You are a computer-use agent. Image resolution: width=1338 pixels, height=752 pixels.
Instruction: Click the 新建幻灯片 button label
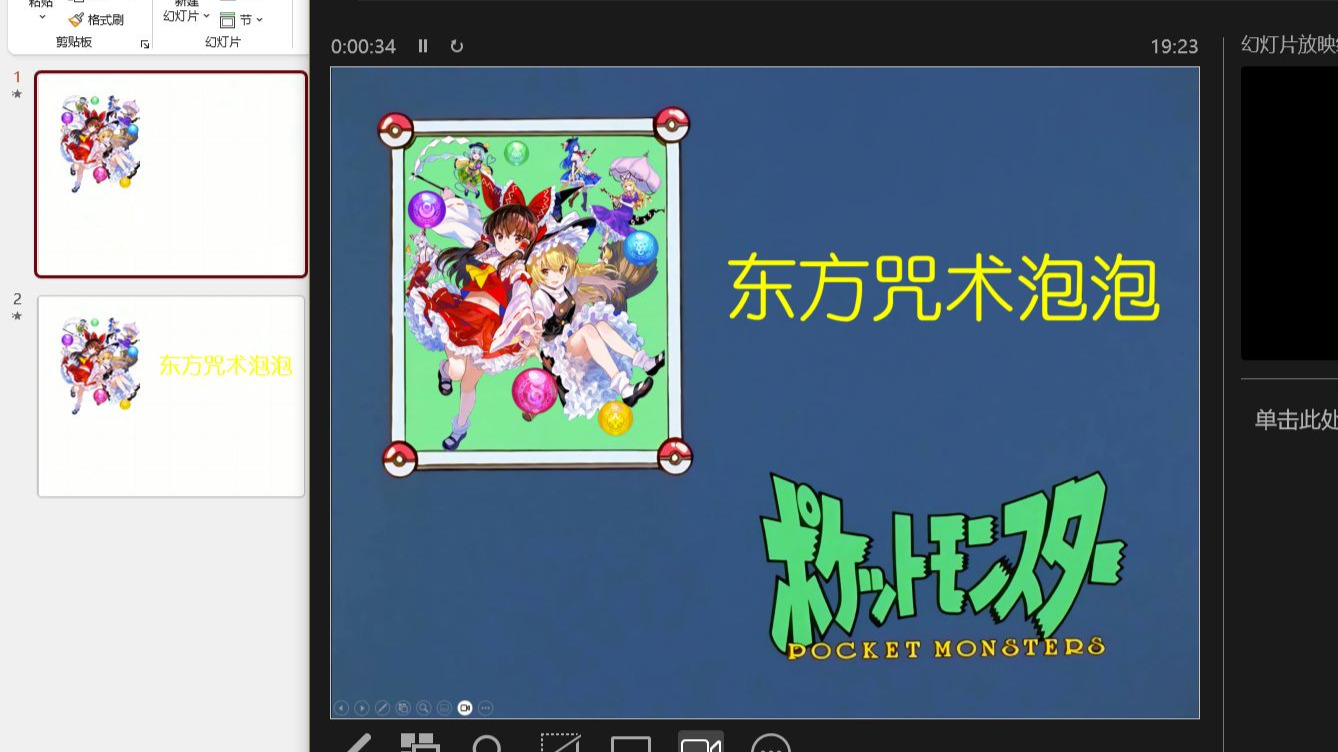pyautogui.click(x=181, y=11)
